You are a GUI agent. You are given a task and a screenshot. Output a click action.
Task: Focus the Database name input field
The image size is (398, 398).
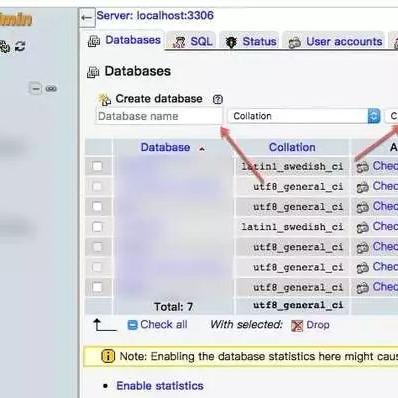159,116
